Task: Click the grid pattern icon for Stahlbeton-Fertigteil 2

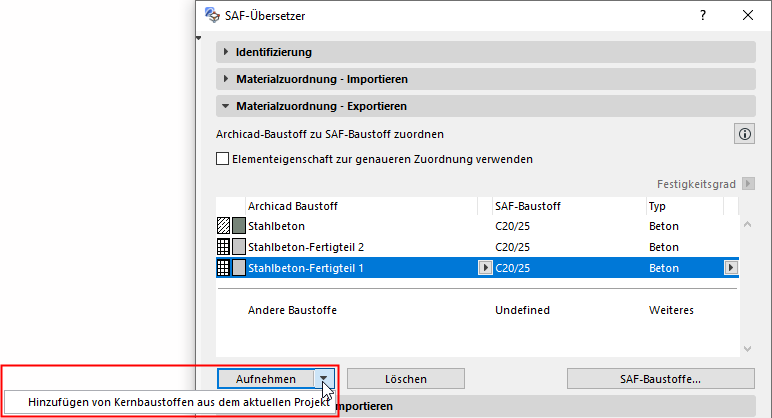Action: 223,247
